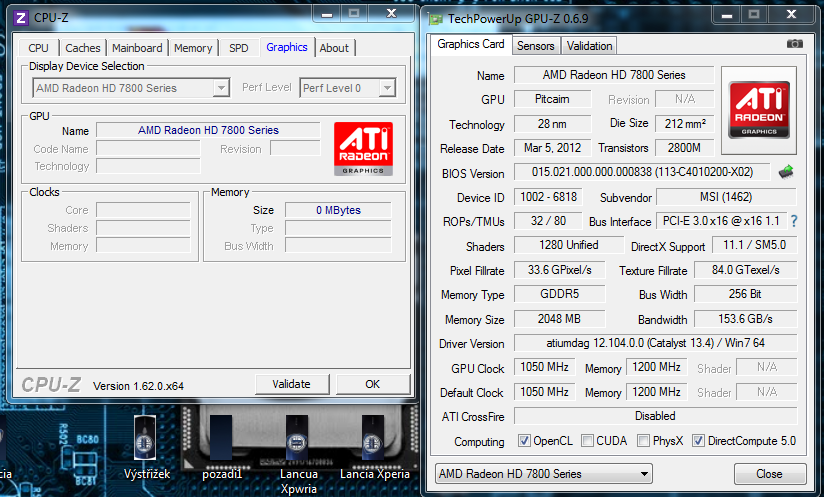Screen dimensions: 824x497
Task: Click the Technology value 28 nm
Action: (552, 123)
